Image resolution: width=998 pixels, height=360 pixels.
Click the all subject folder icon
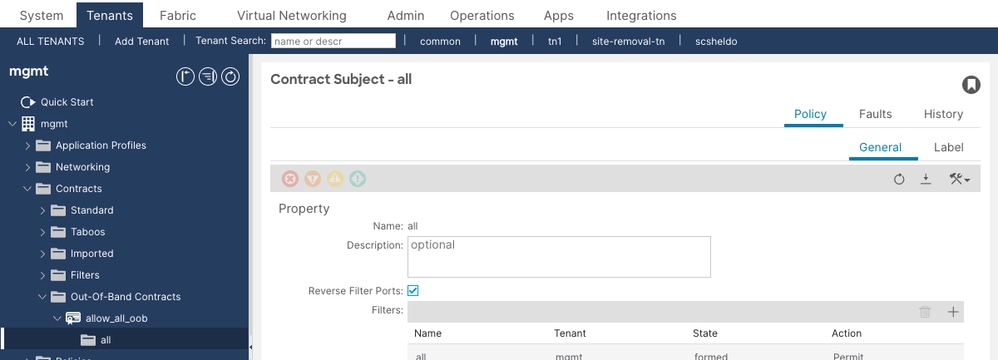(88, 340)
